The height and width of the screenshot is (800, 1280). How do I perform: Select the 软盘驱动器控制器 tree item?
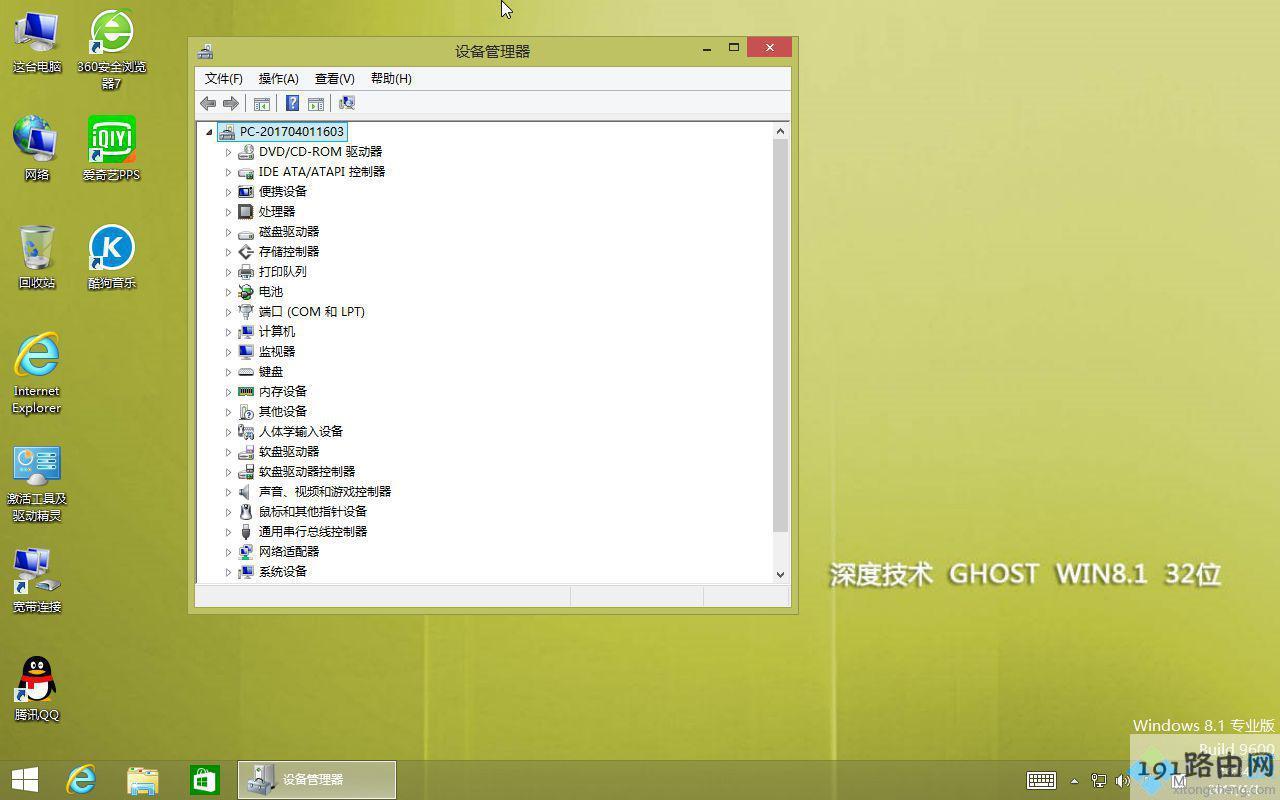click(307, 471)
